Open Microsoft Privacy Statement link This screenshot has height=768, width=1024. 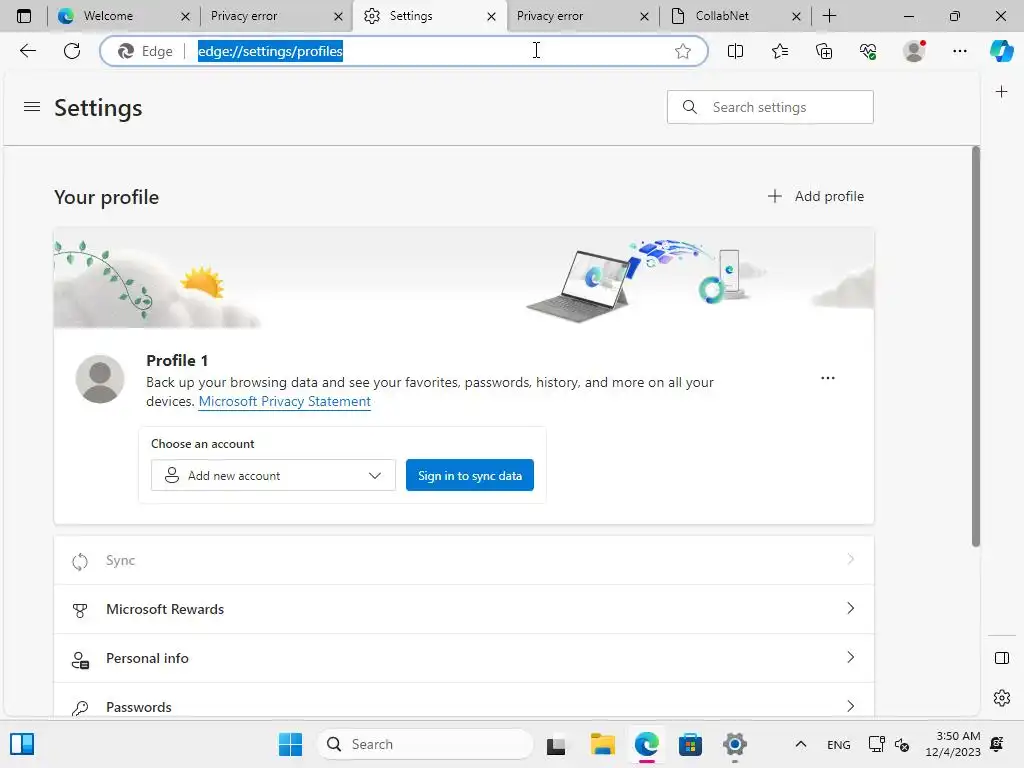(x=285, y=401)
